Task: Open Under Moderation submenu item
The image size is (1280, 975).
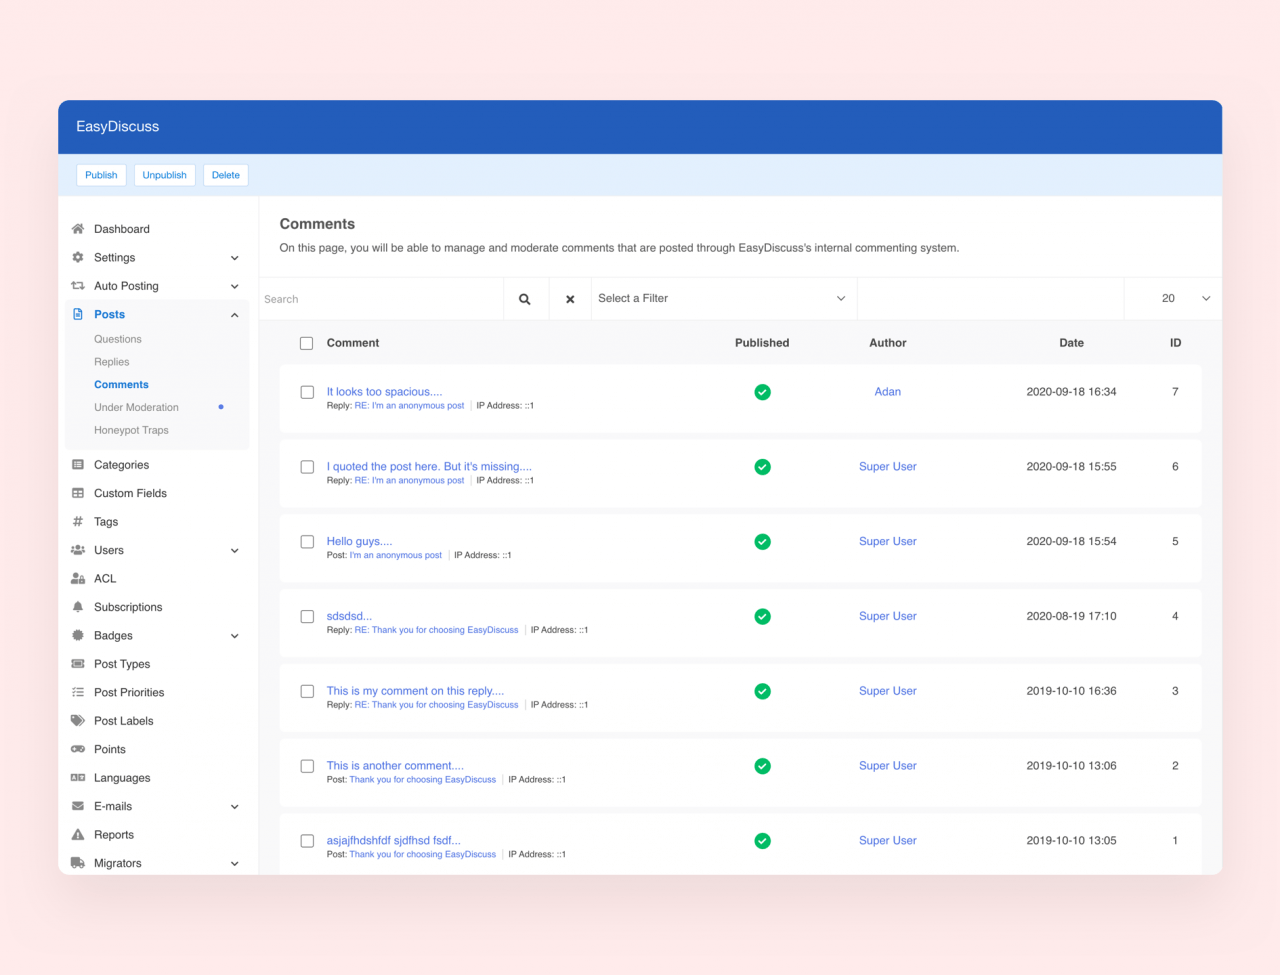Action: tap(136, 408)
